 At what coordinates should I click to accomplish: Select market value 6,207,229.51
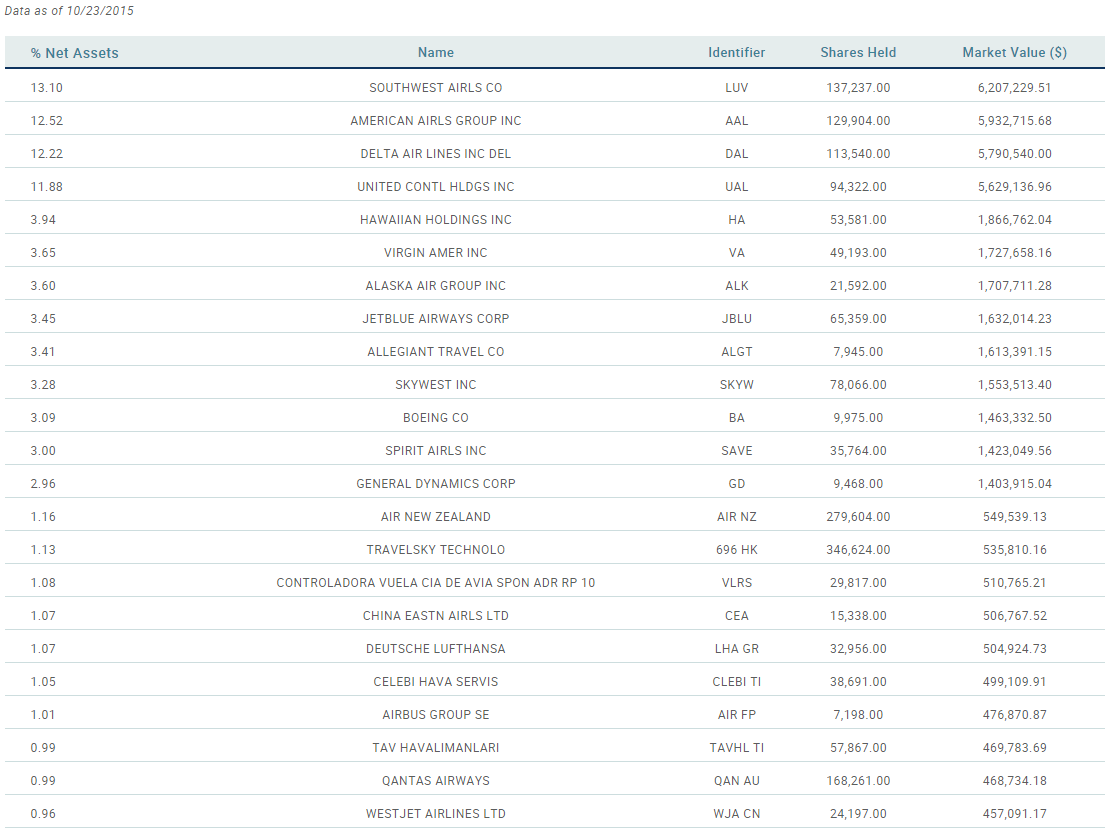(1014, 88)
